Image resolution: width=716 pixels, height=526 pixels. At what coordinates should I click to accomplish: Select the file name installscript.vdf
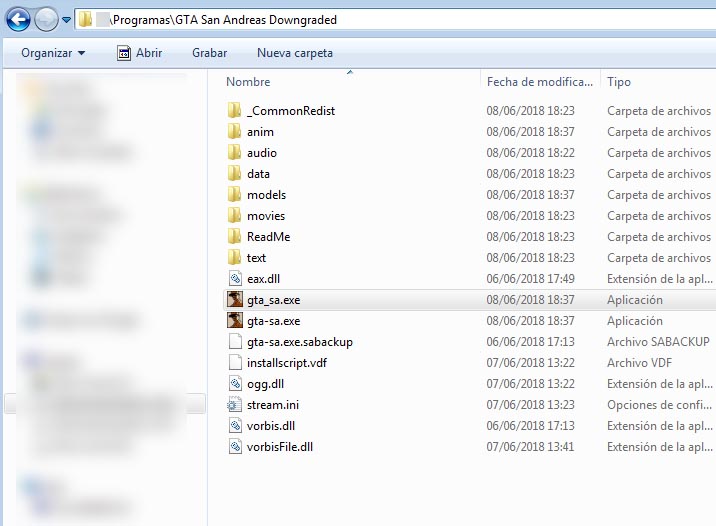tap(287, 363)
